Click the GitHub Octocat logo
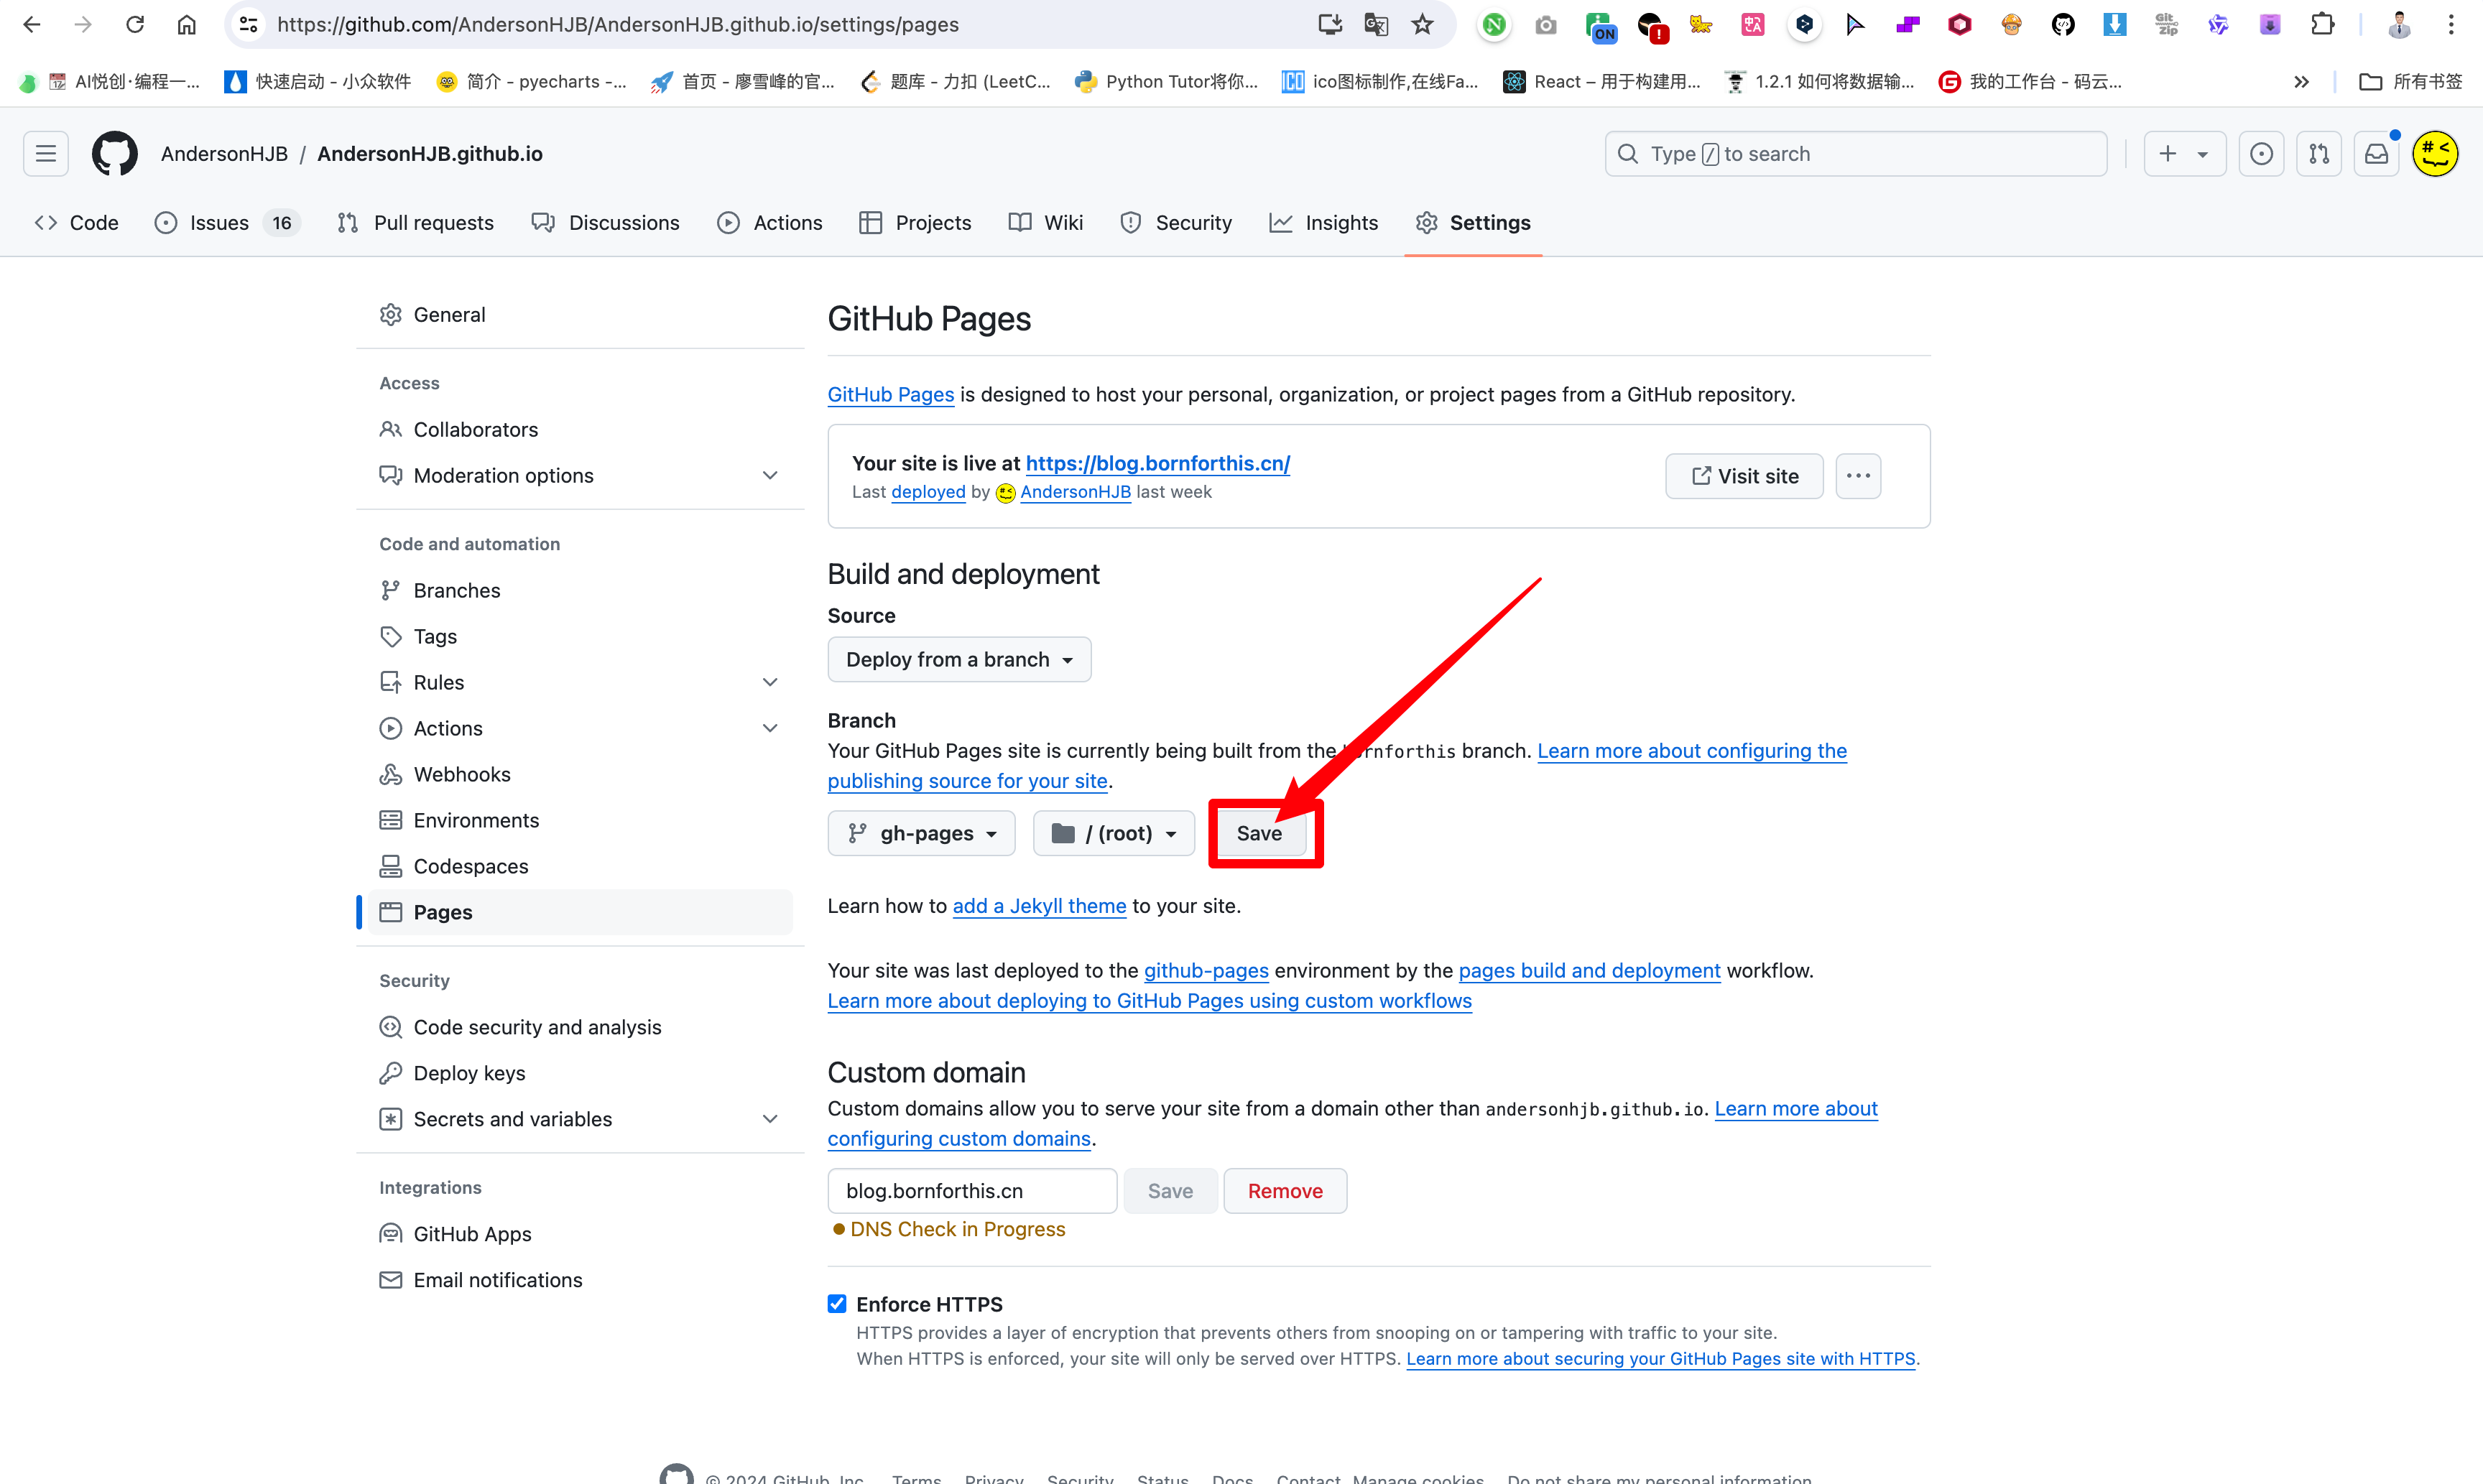This screenshot has width=2483, height=1484. pos(115,154)
